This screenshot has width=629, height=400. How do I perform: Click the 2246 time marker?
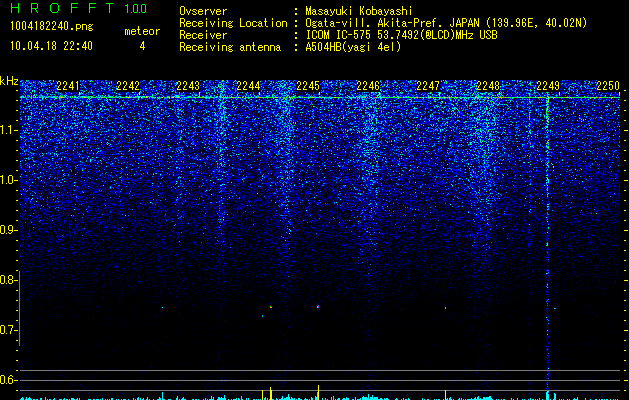coord(368,85)
